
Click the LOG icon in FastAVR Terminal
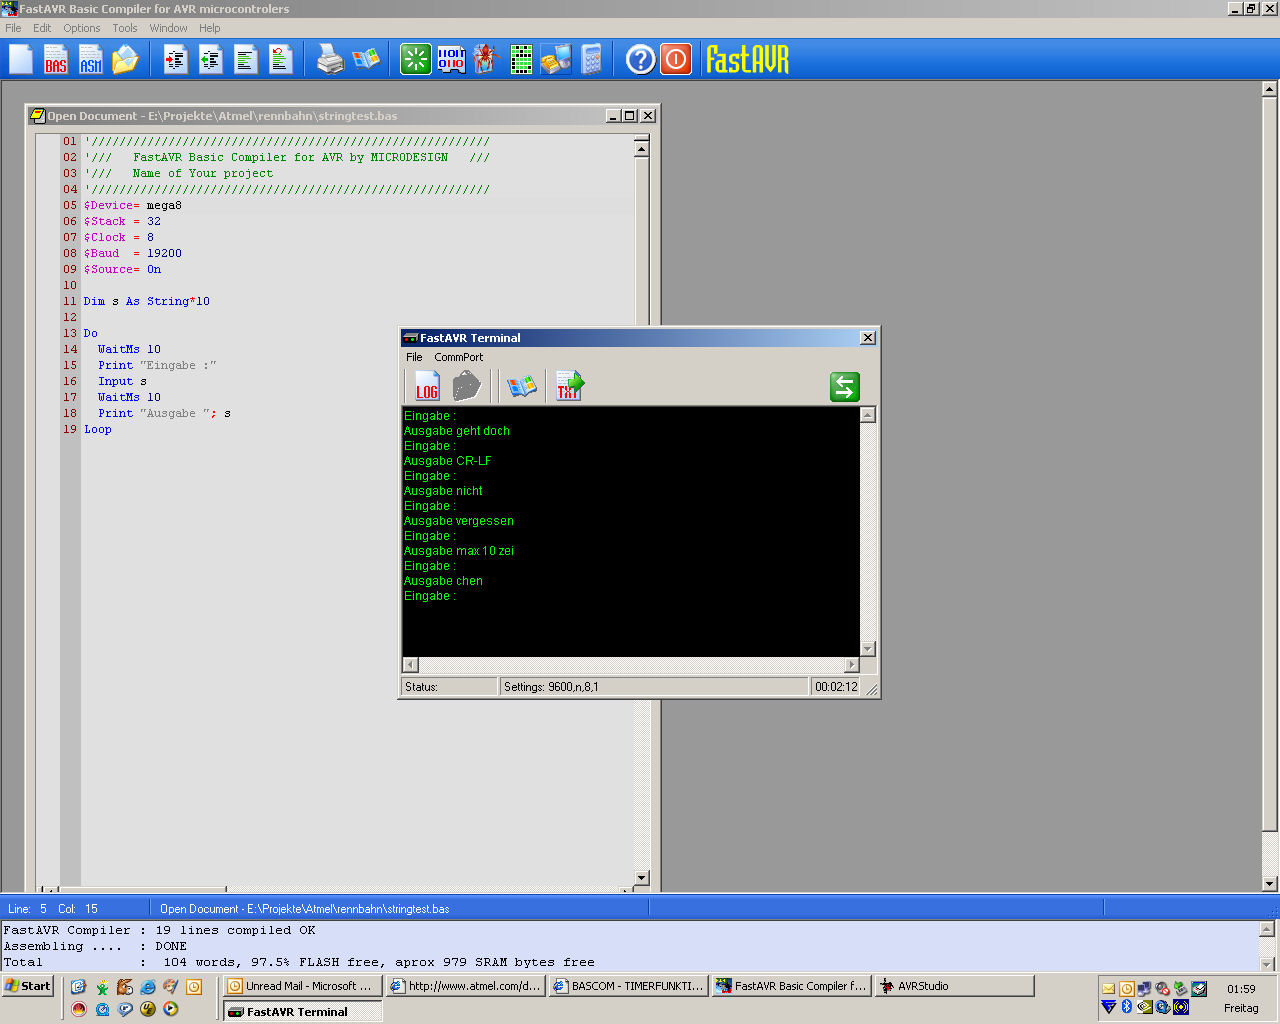point(427,386)
